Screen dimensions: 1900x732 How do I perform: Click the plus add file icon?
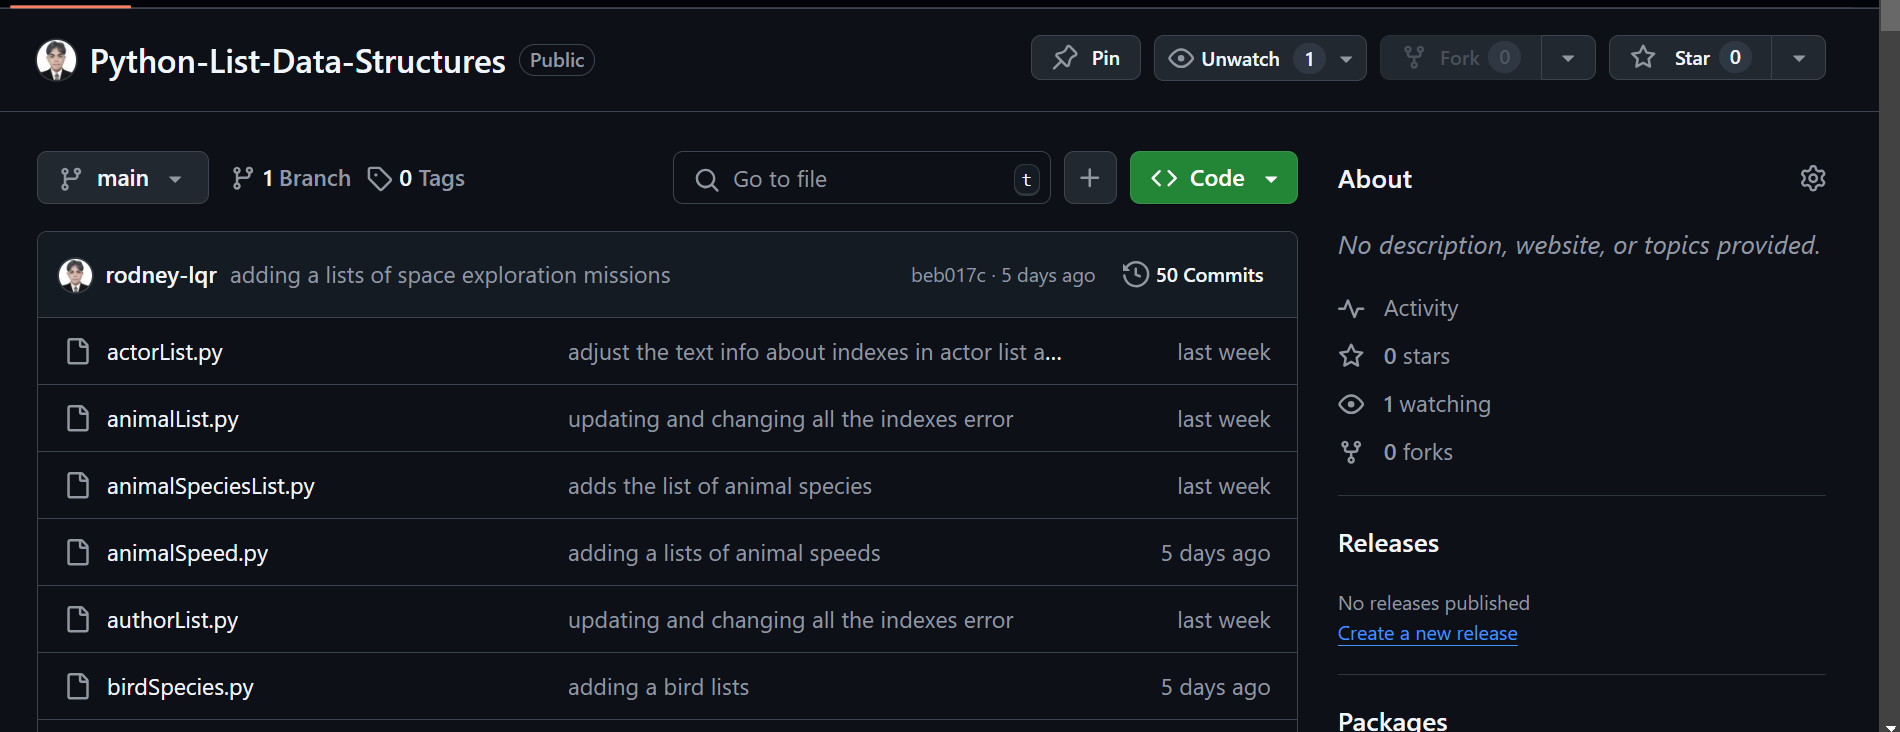tap(1090, 178)
